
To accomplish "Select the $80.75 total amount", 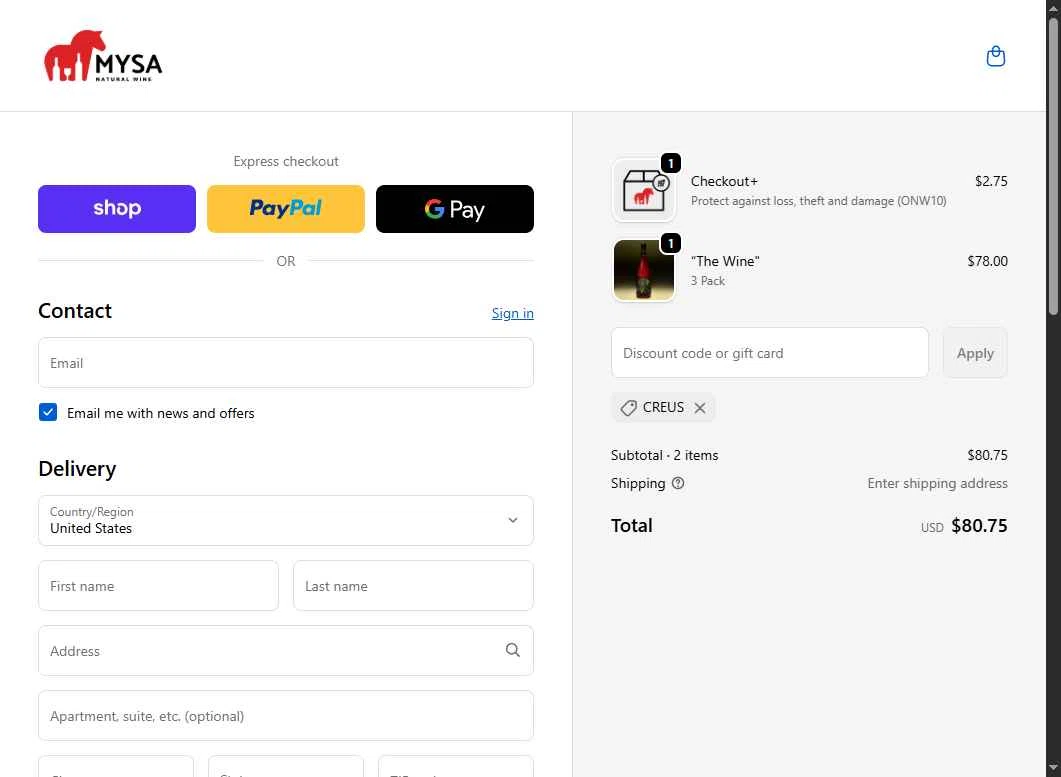I will click(979, 526).
